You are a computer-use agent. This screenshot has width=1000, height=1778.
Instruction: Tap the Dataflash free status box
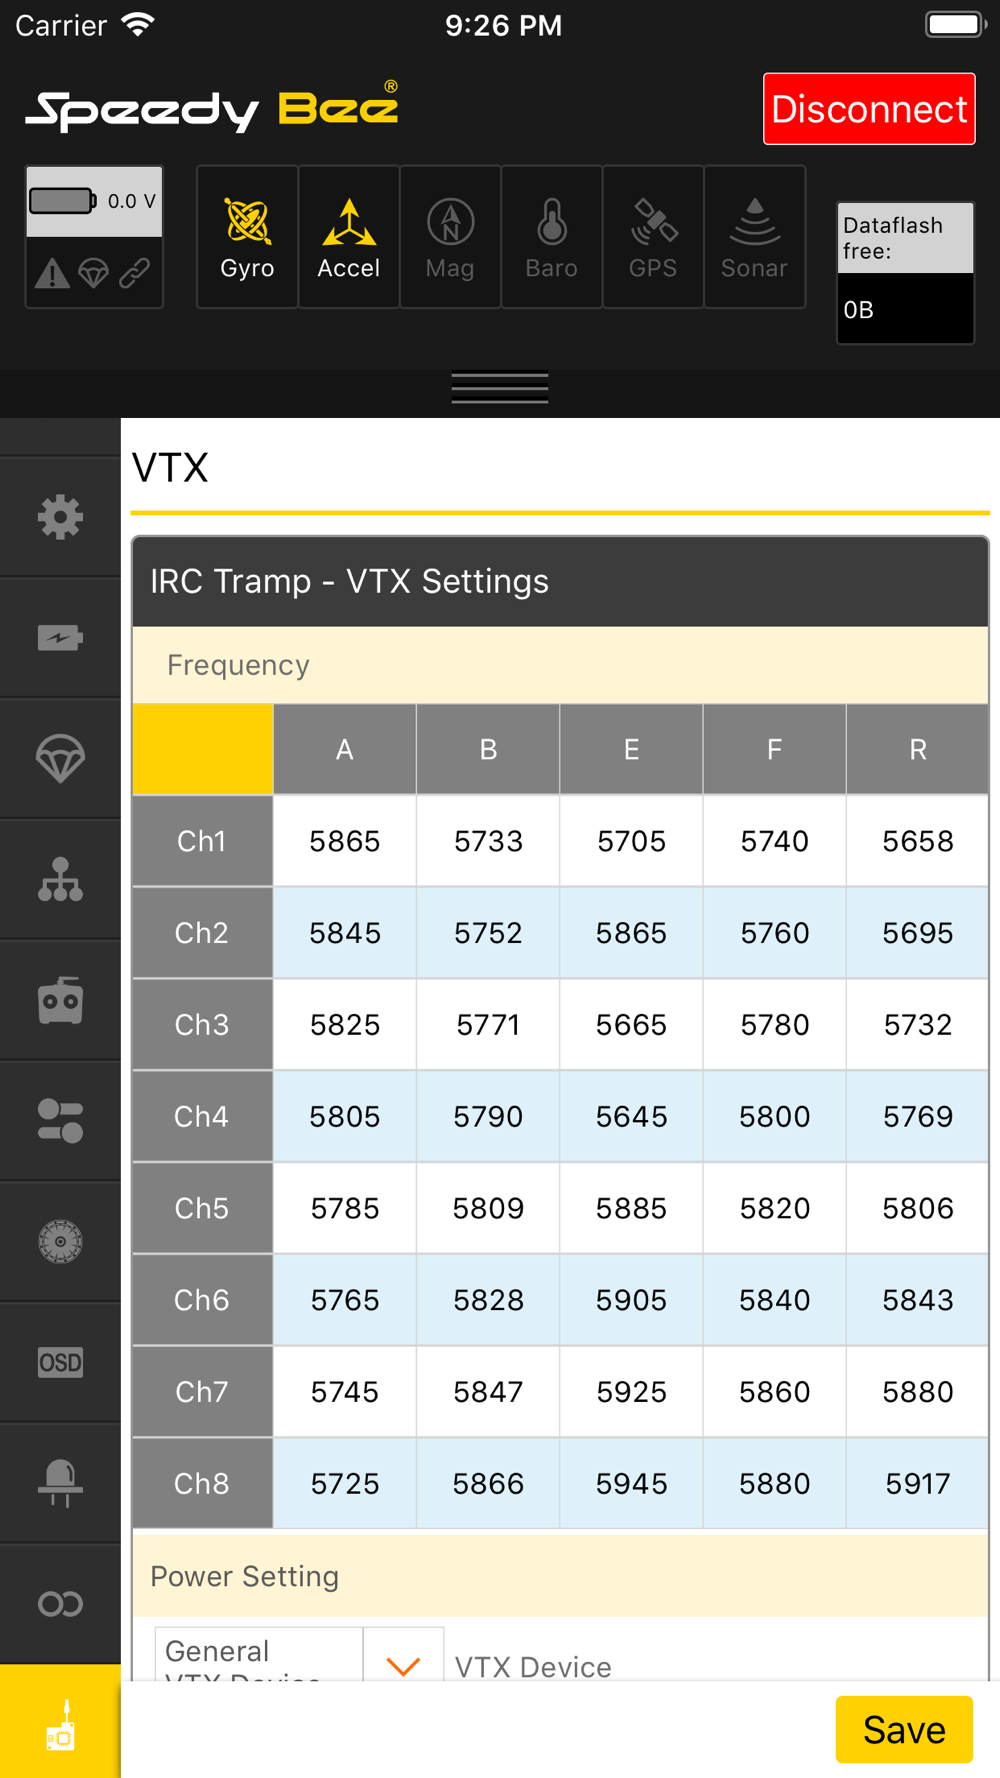[905, 273]
